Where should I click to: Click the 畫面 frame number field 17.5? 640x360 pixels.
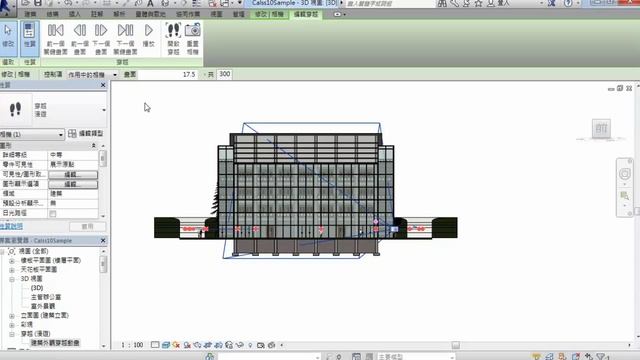tap(168, 75)
